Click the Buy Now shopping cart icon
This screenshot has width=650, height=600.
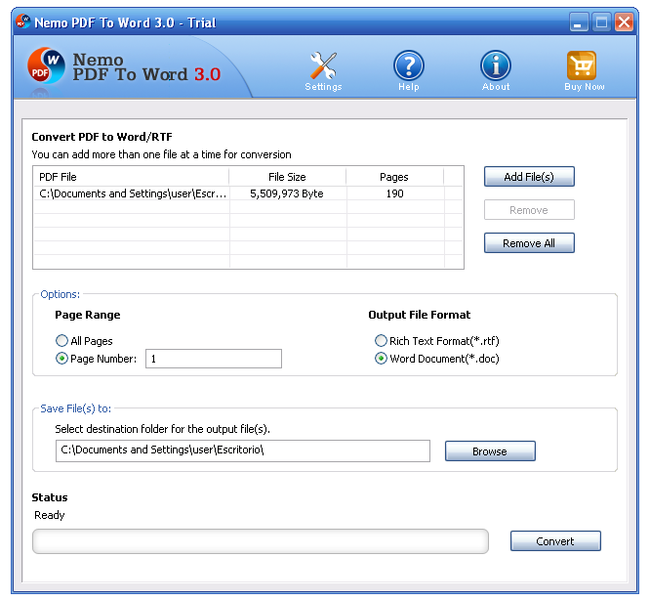[582, 66]
